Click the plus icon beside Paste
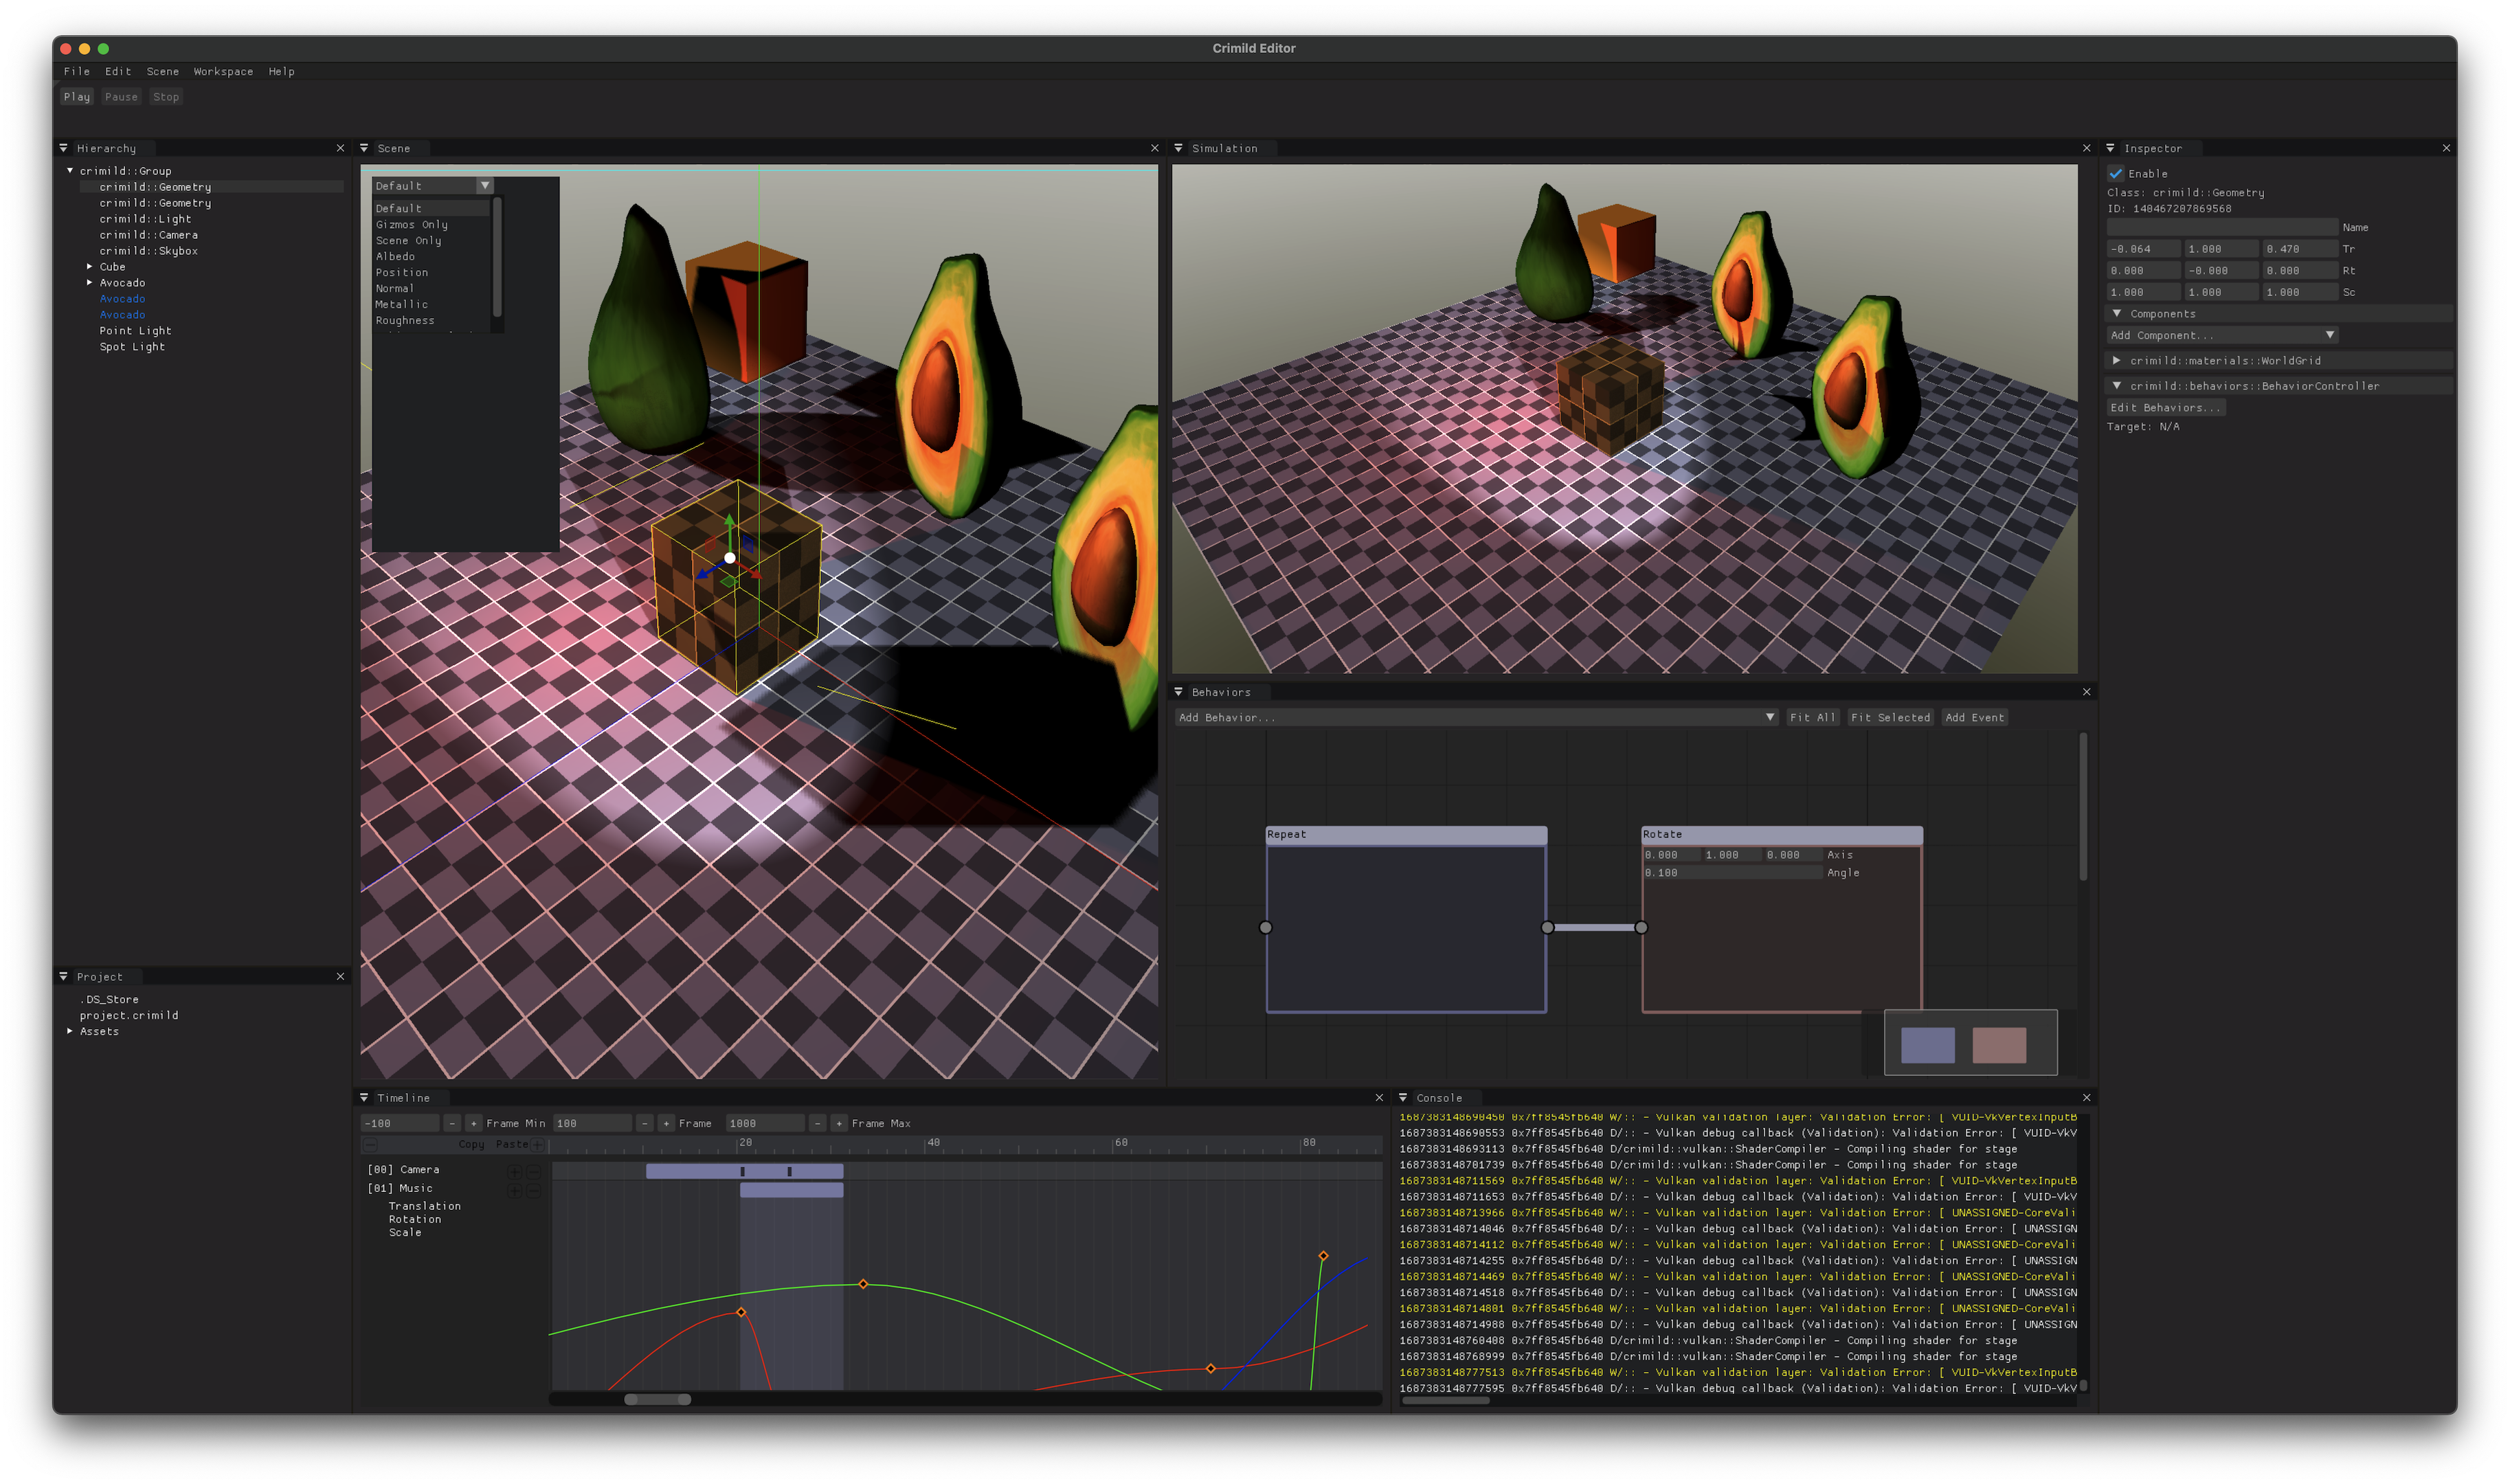The height and width of the screenshot is (1484, 2510). [x=538, y=1145]
